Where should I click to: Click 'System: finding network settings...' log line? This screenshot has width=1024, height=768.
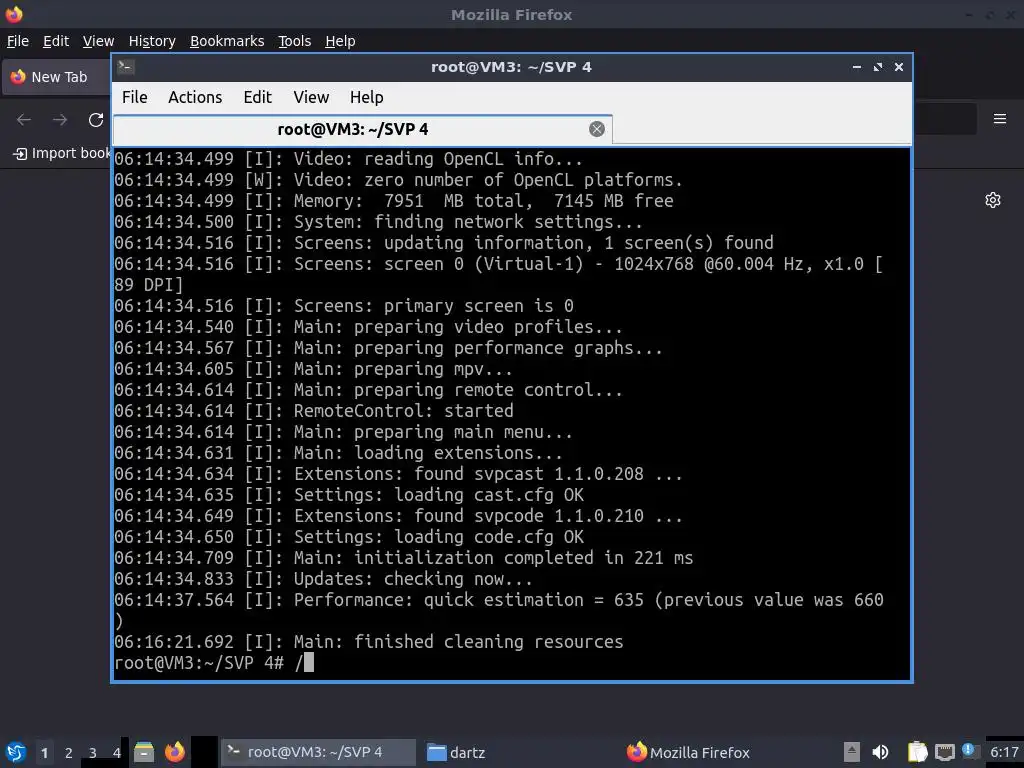pos(378,222)
